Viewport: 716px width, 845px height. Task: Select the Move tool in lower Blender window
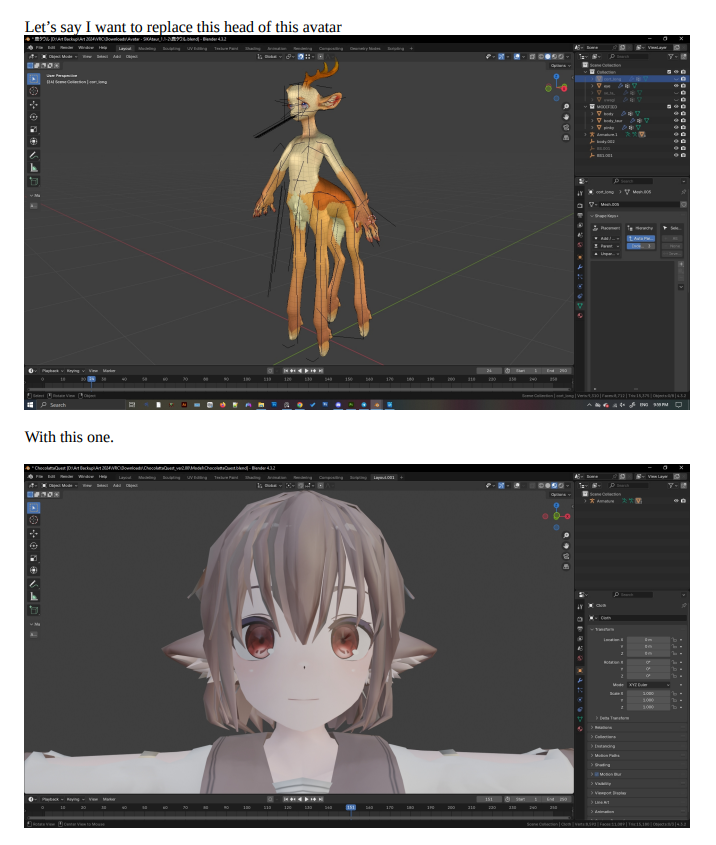pyautogui.click(x=33, y=534)
